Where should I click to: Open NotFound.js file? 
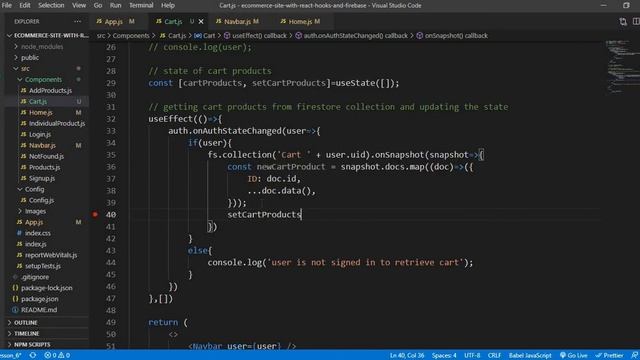[47, 156]
